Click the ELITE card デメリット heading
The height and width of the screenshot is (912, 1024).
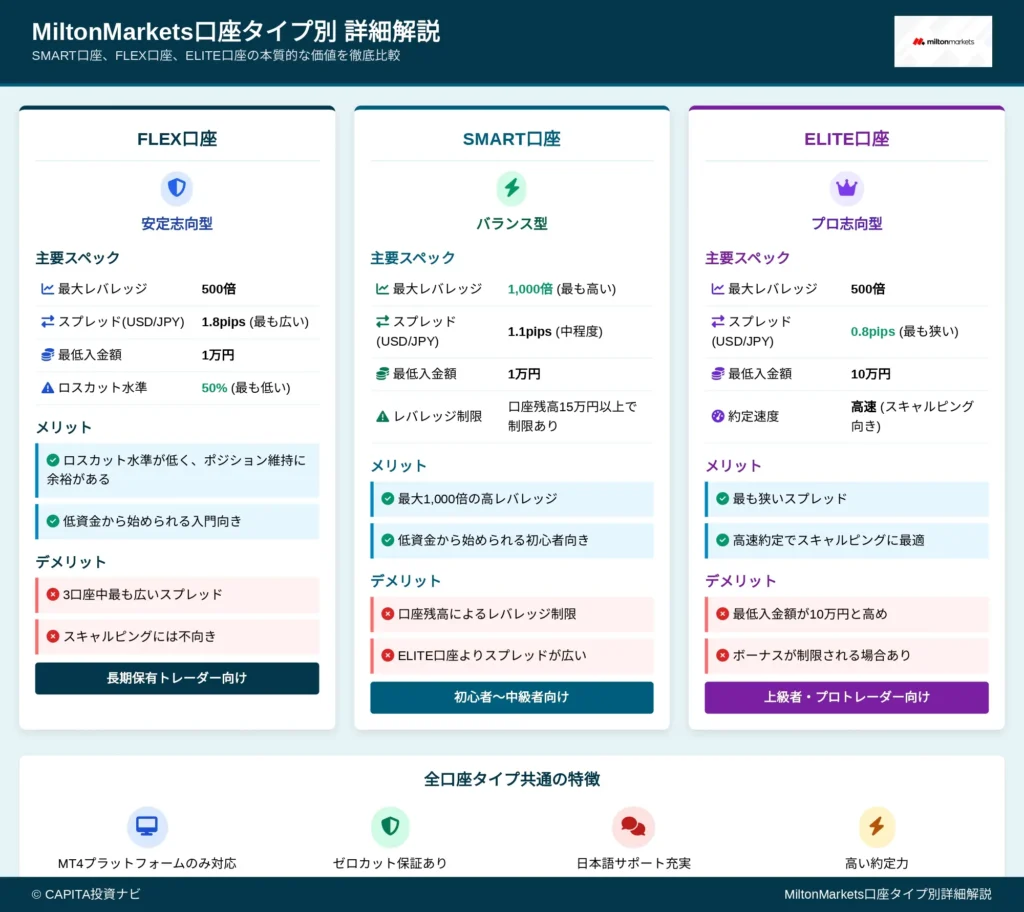point(741,581)
